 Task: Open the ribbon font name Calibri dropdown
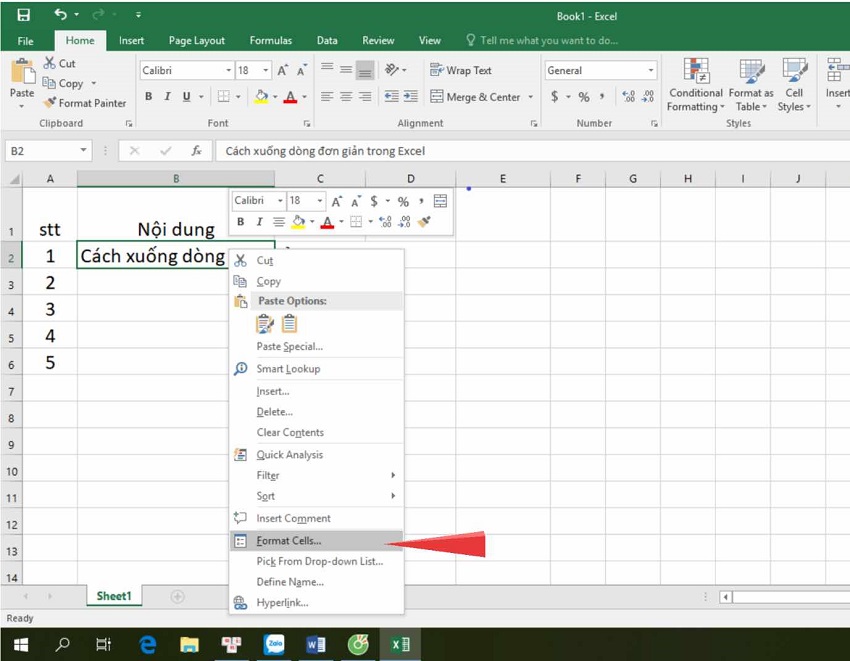click(228, 70)
